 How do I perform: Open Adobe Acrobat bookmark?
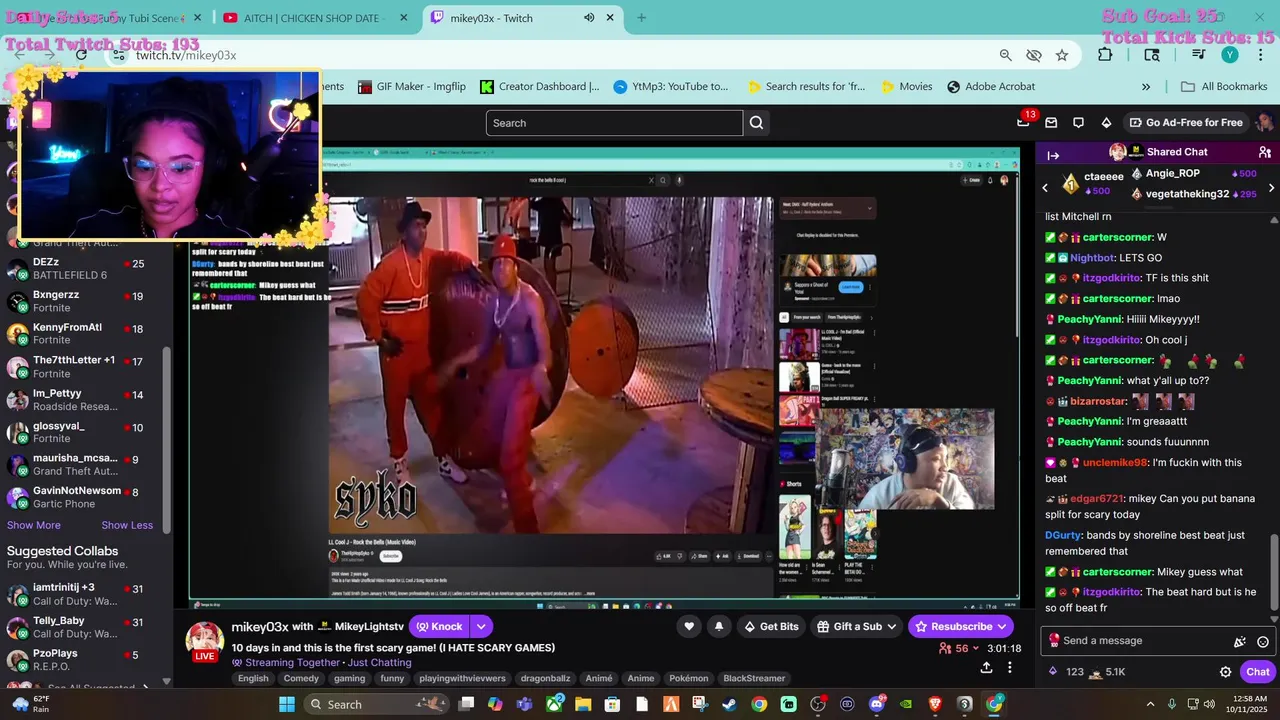click(x=991, y=87)
